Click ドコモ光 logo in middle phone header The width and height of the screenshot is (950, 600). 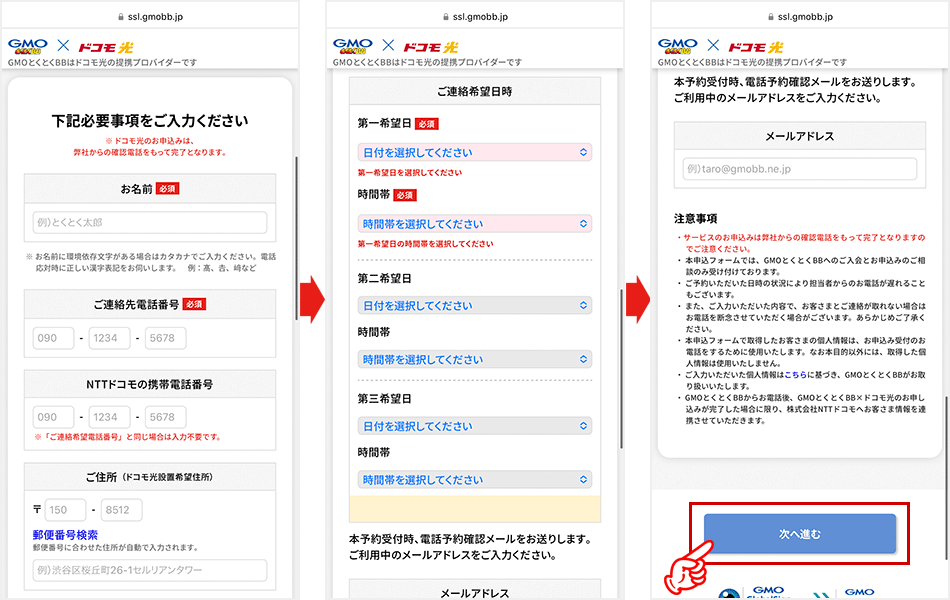(431, 47)
